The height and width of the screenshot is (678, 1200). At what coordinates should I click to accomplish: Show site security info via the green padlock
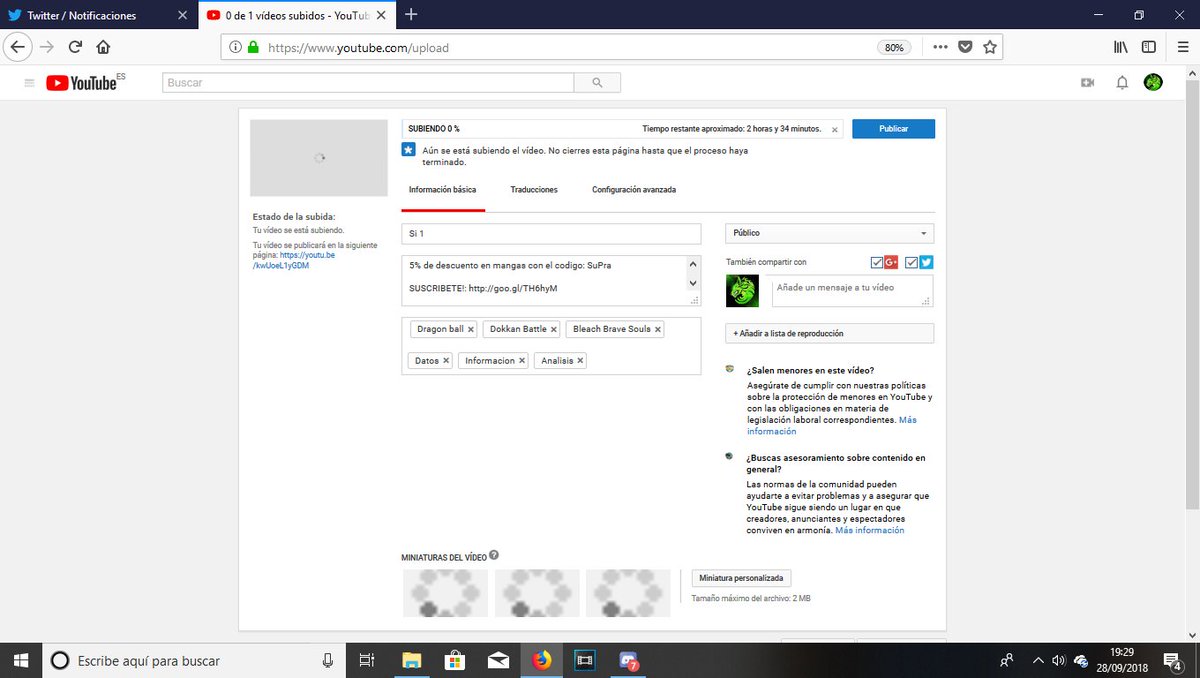click(253, 47)
